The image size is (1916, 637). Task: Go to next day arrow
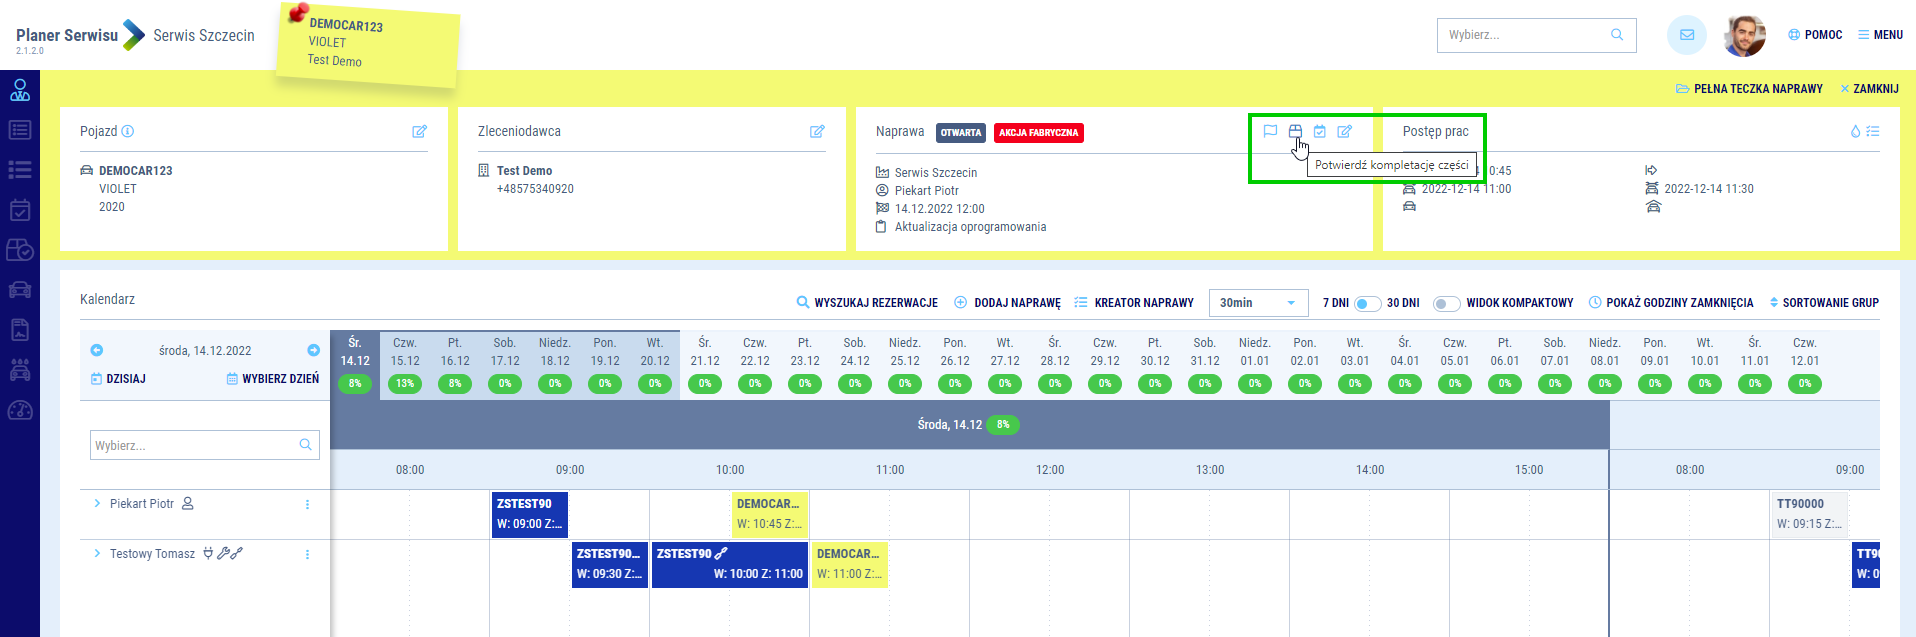(313, 350)
